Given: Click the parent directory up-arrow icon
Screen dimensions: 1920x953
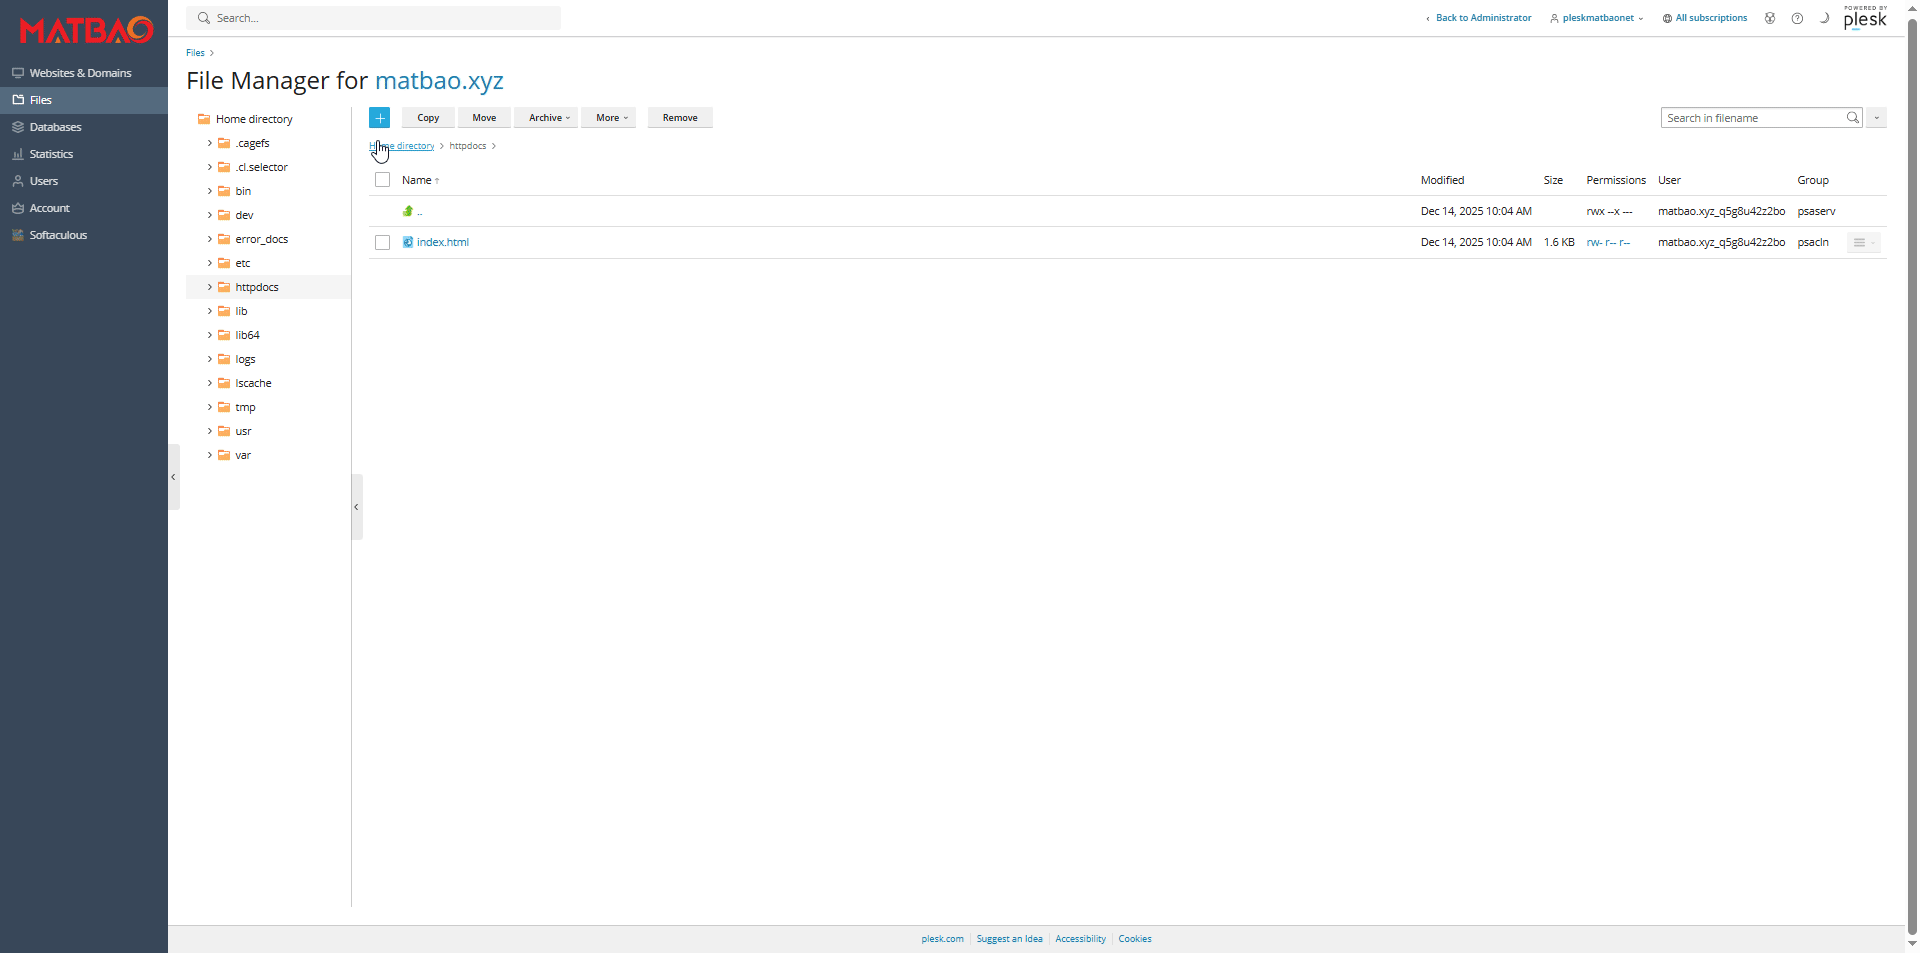Looking at the screenshot, I should point(408,211).
